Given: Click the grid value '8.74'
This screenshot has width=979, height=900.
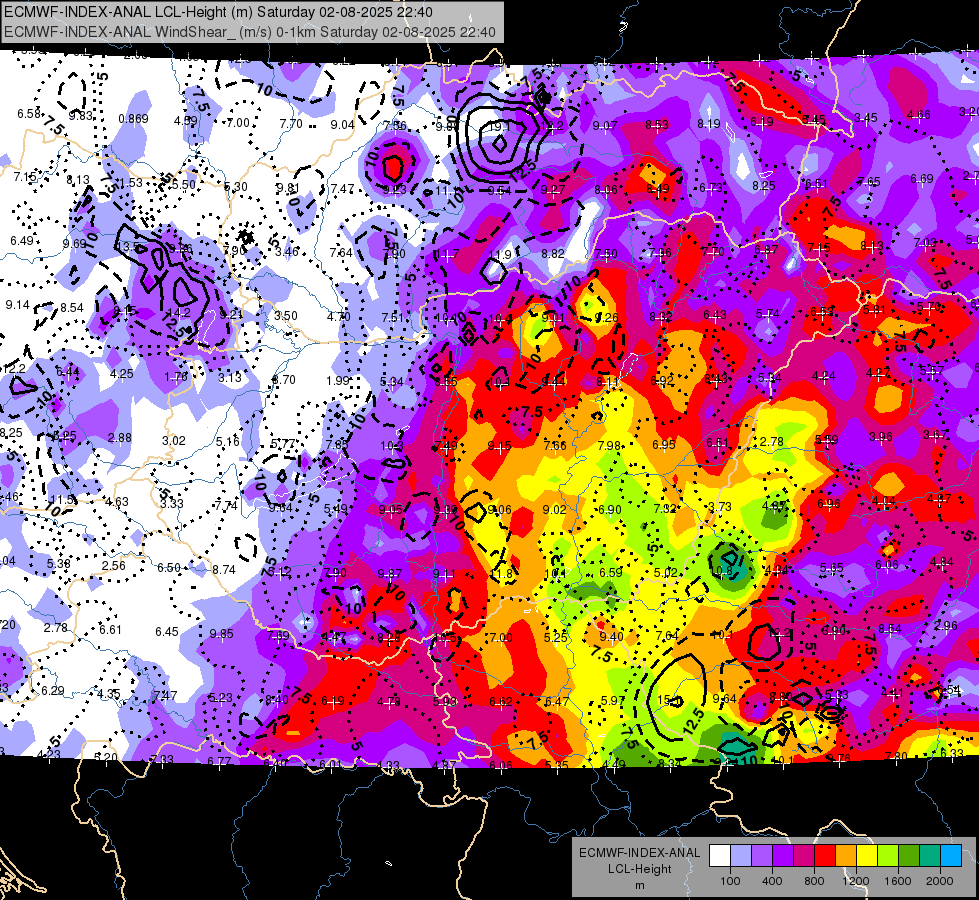Looking at the screenshot, I should [224, 570].
